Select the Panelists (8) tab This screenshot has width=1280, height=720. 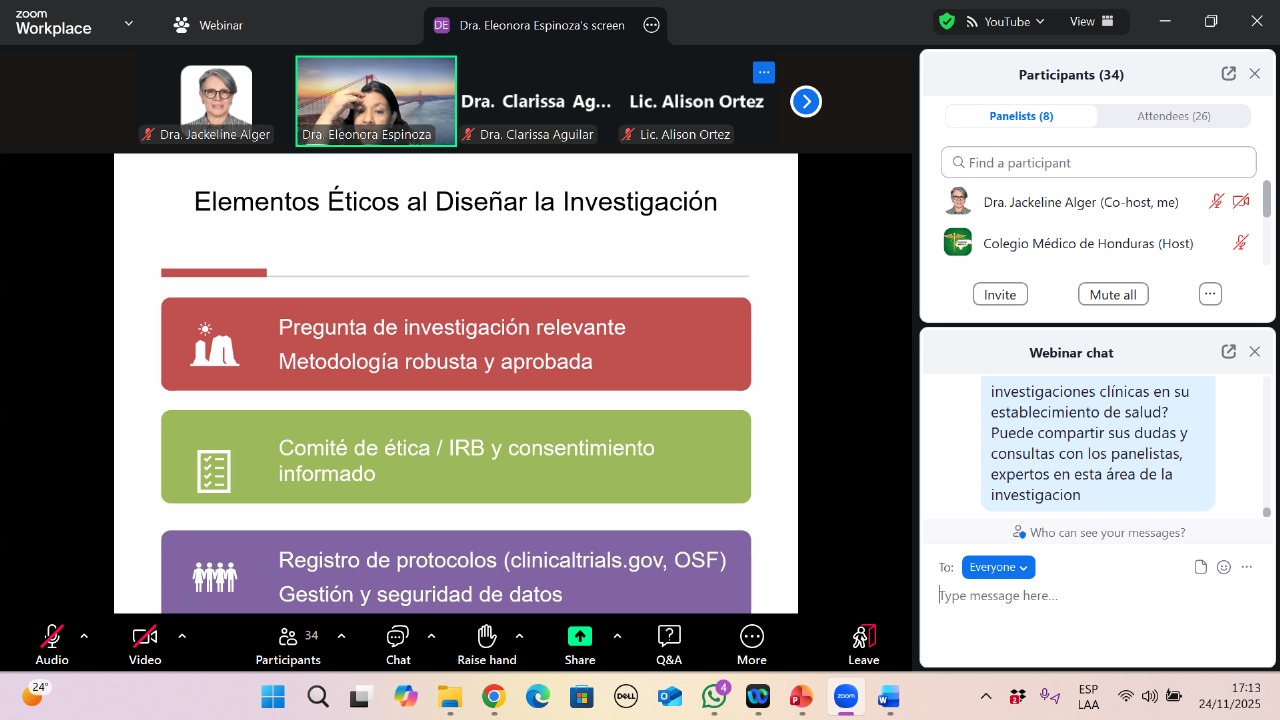tap(1021, 116)
